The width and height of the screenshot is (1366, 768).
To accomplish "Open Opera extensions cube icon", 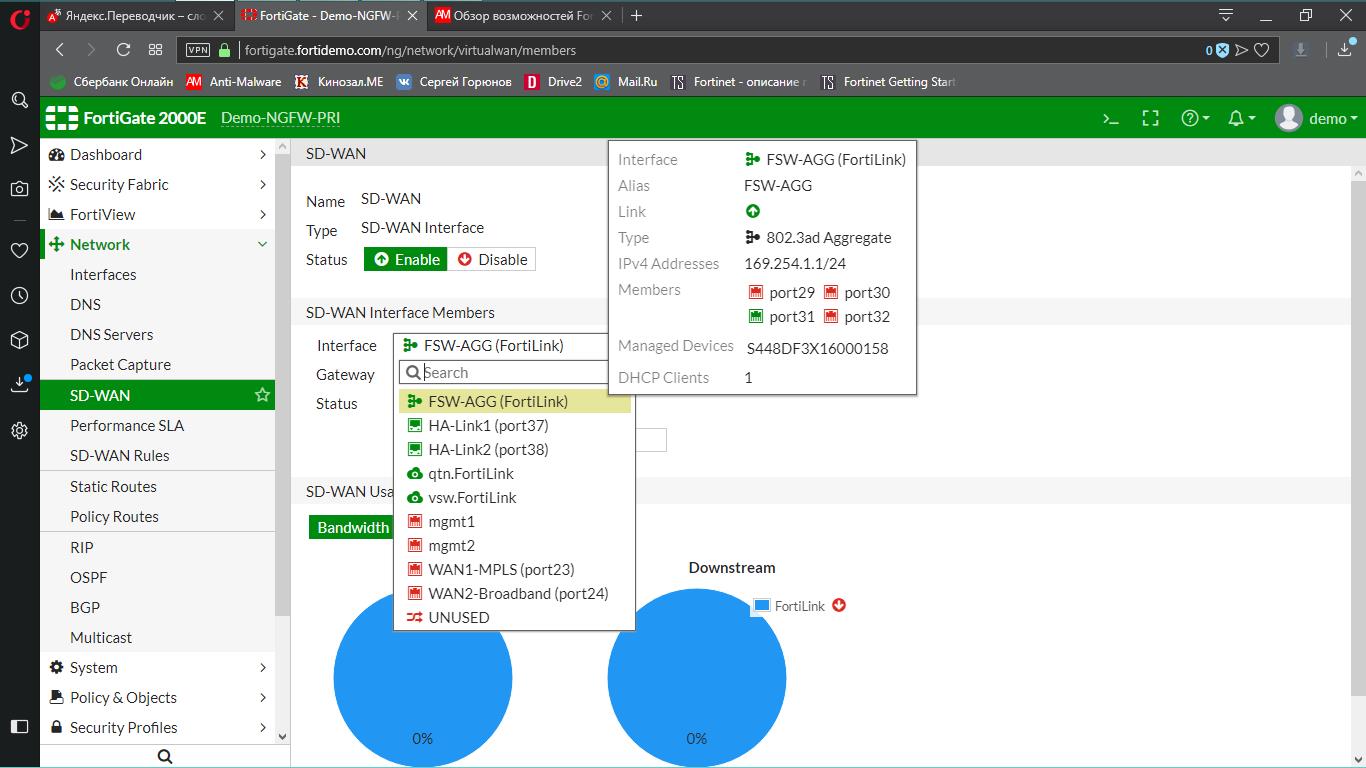I will [x=19, y=340].
